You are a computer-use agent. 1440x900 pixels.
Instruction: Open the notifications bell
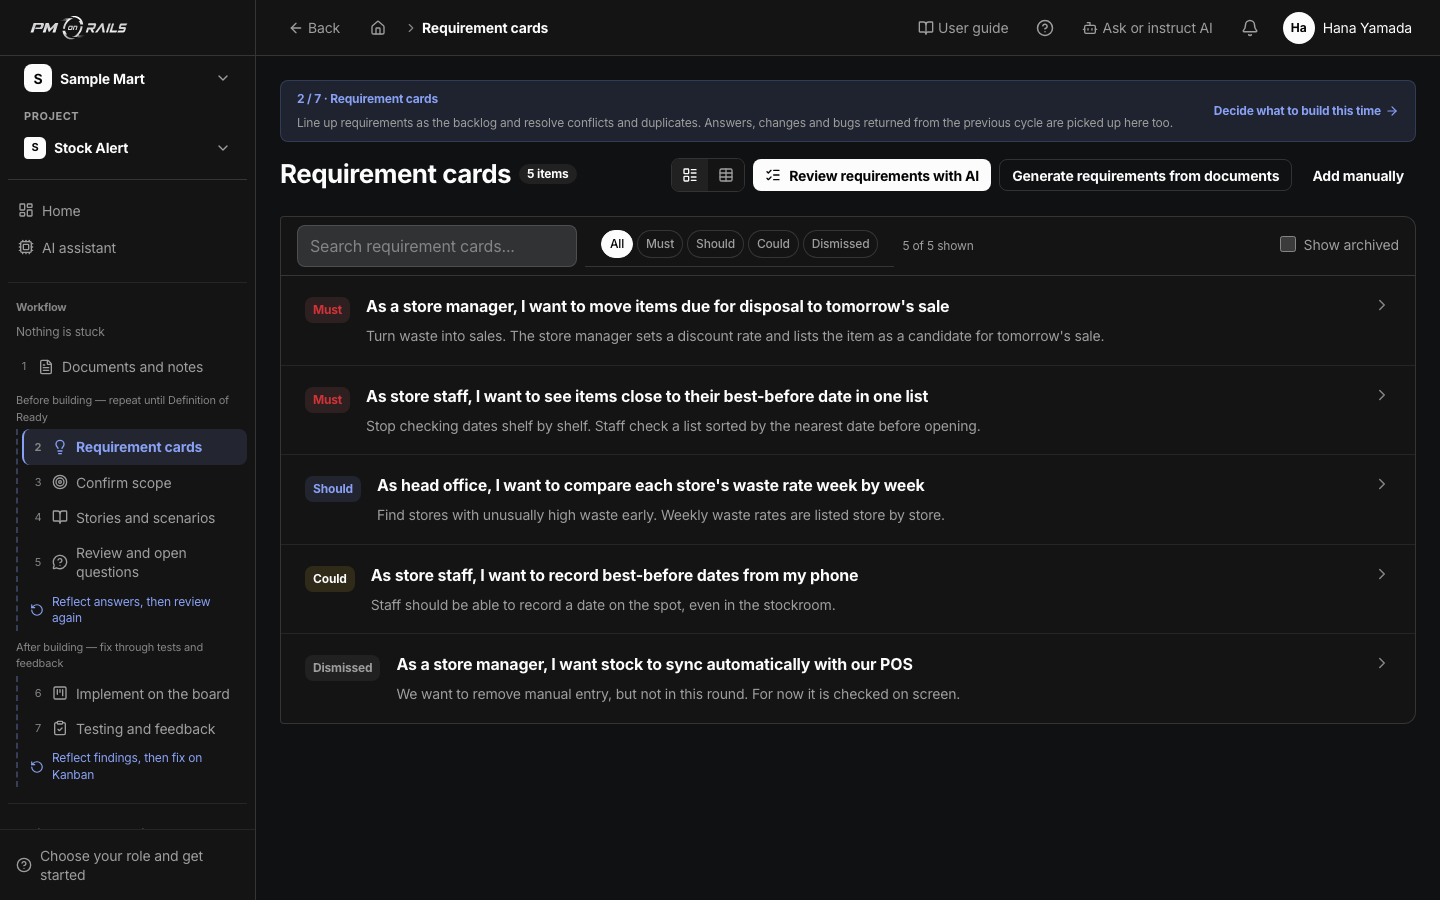click(1250, 28)
